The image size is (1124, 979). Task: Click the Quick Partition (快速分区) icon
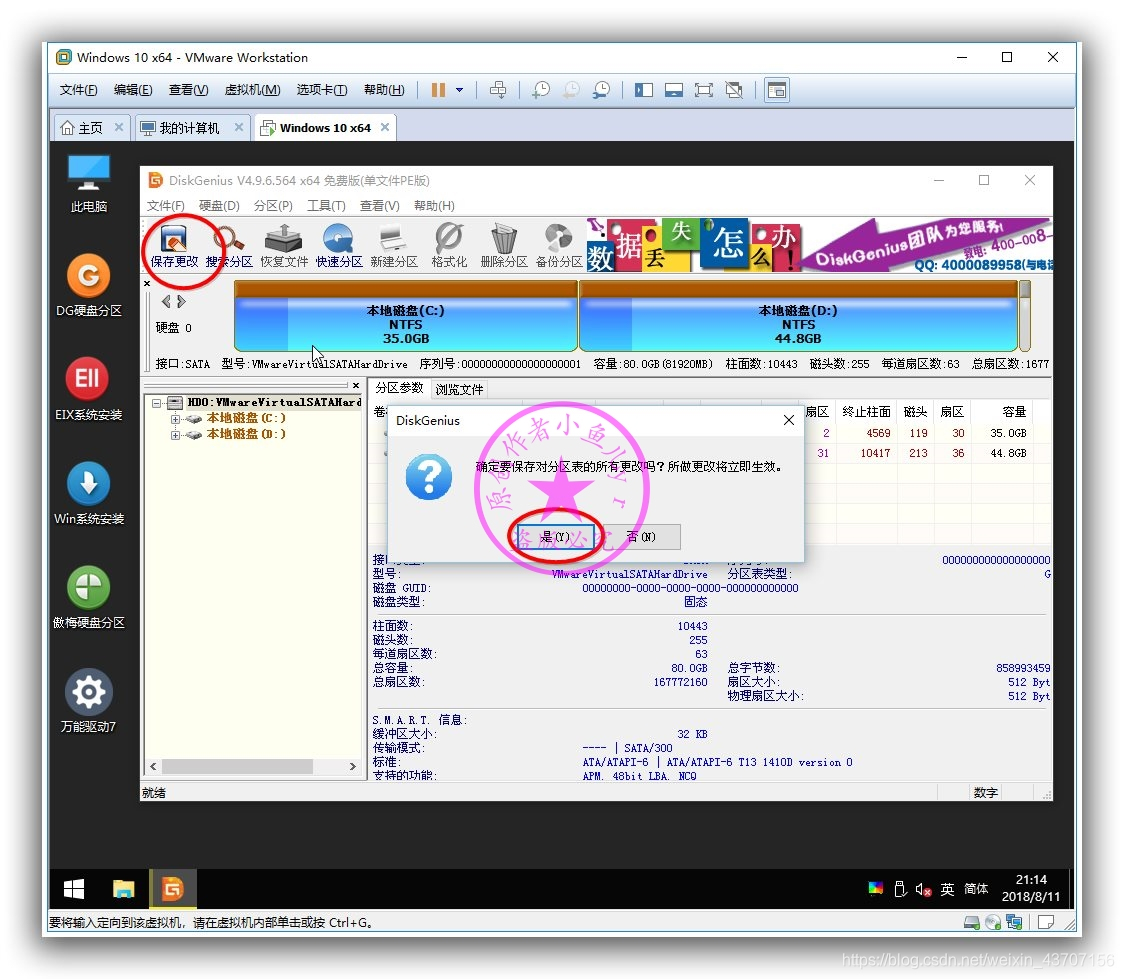point(339,245)
